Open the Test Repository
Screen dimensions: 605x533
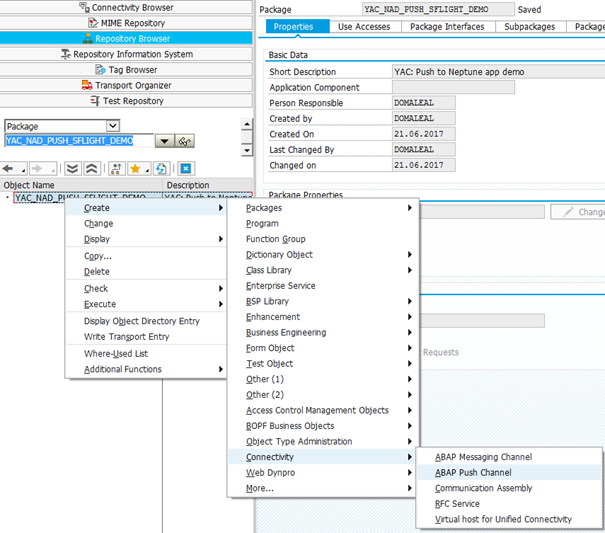pyautogui.click(x=126, y=101)
